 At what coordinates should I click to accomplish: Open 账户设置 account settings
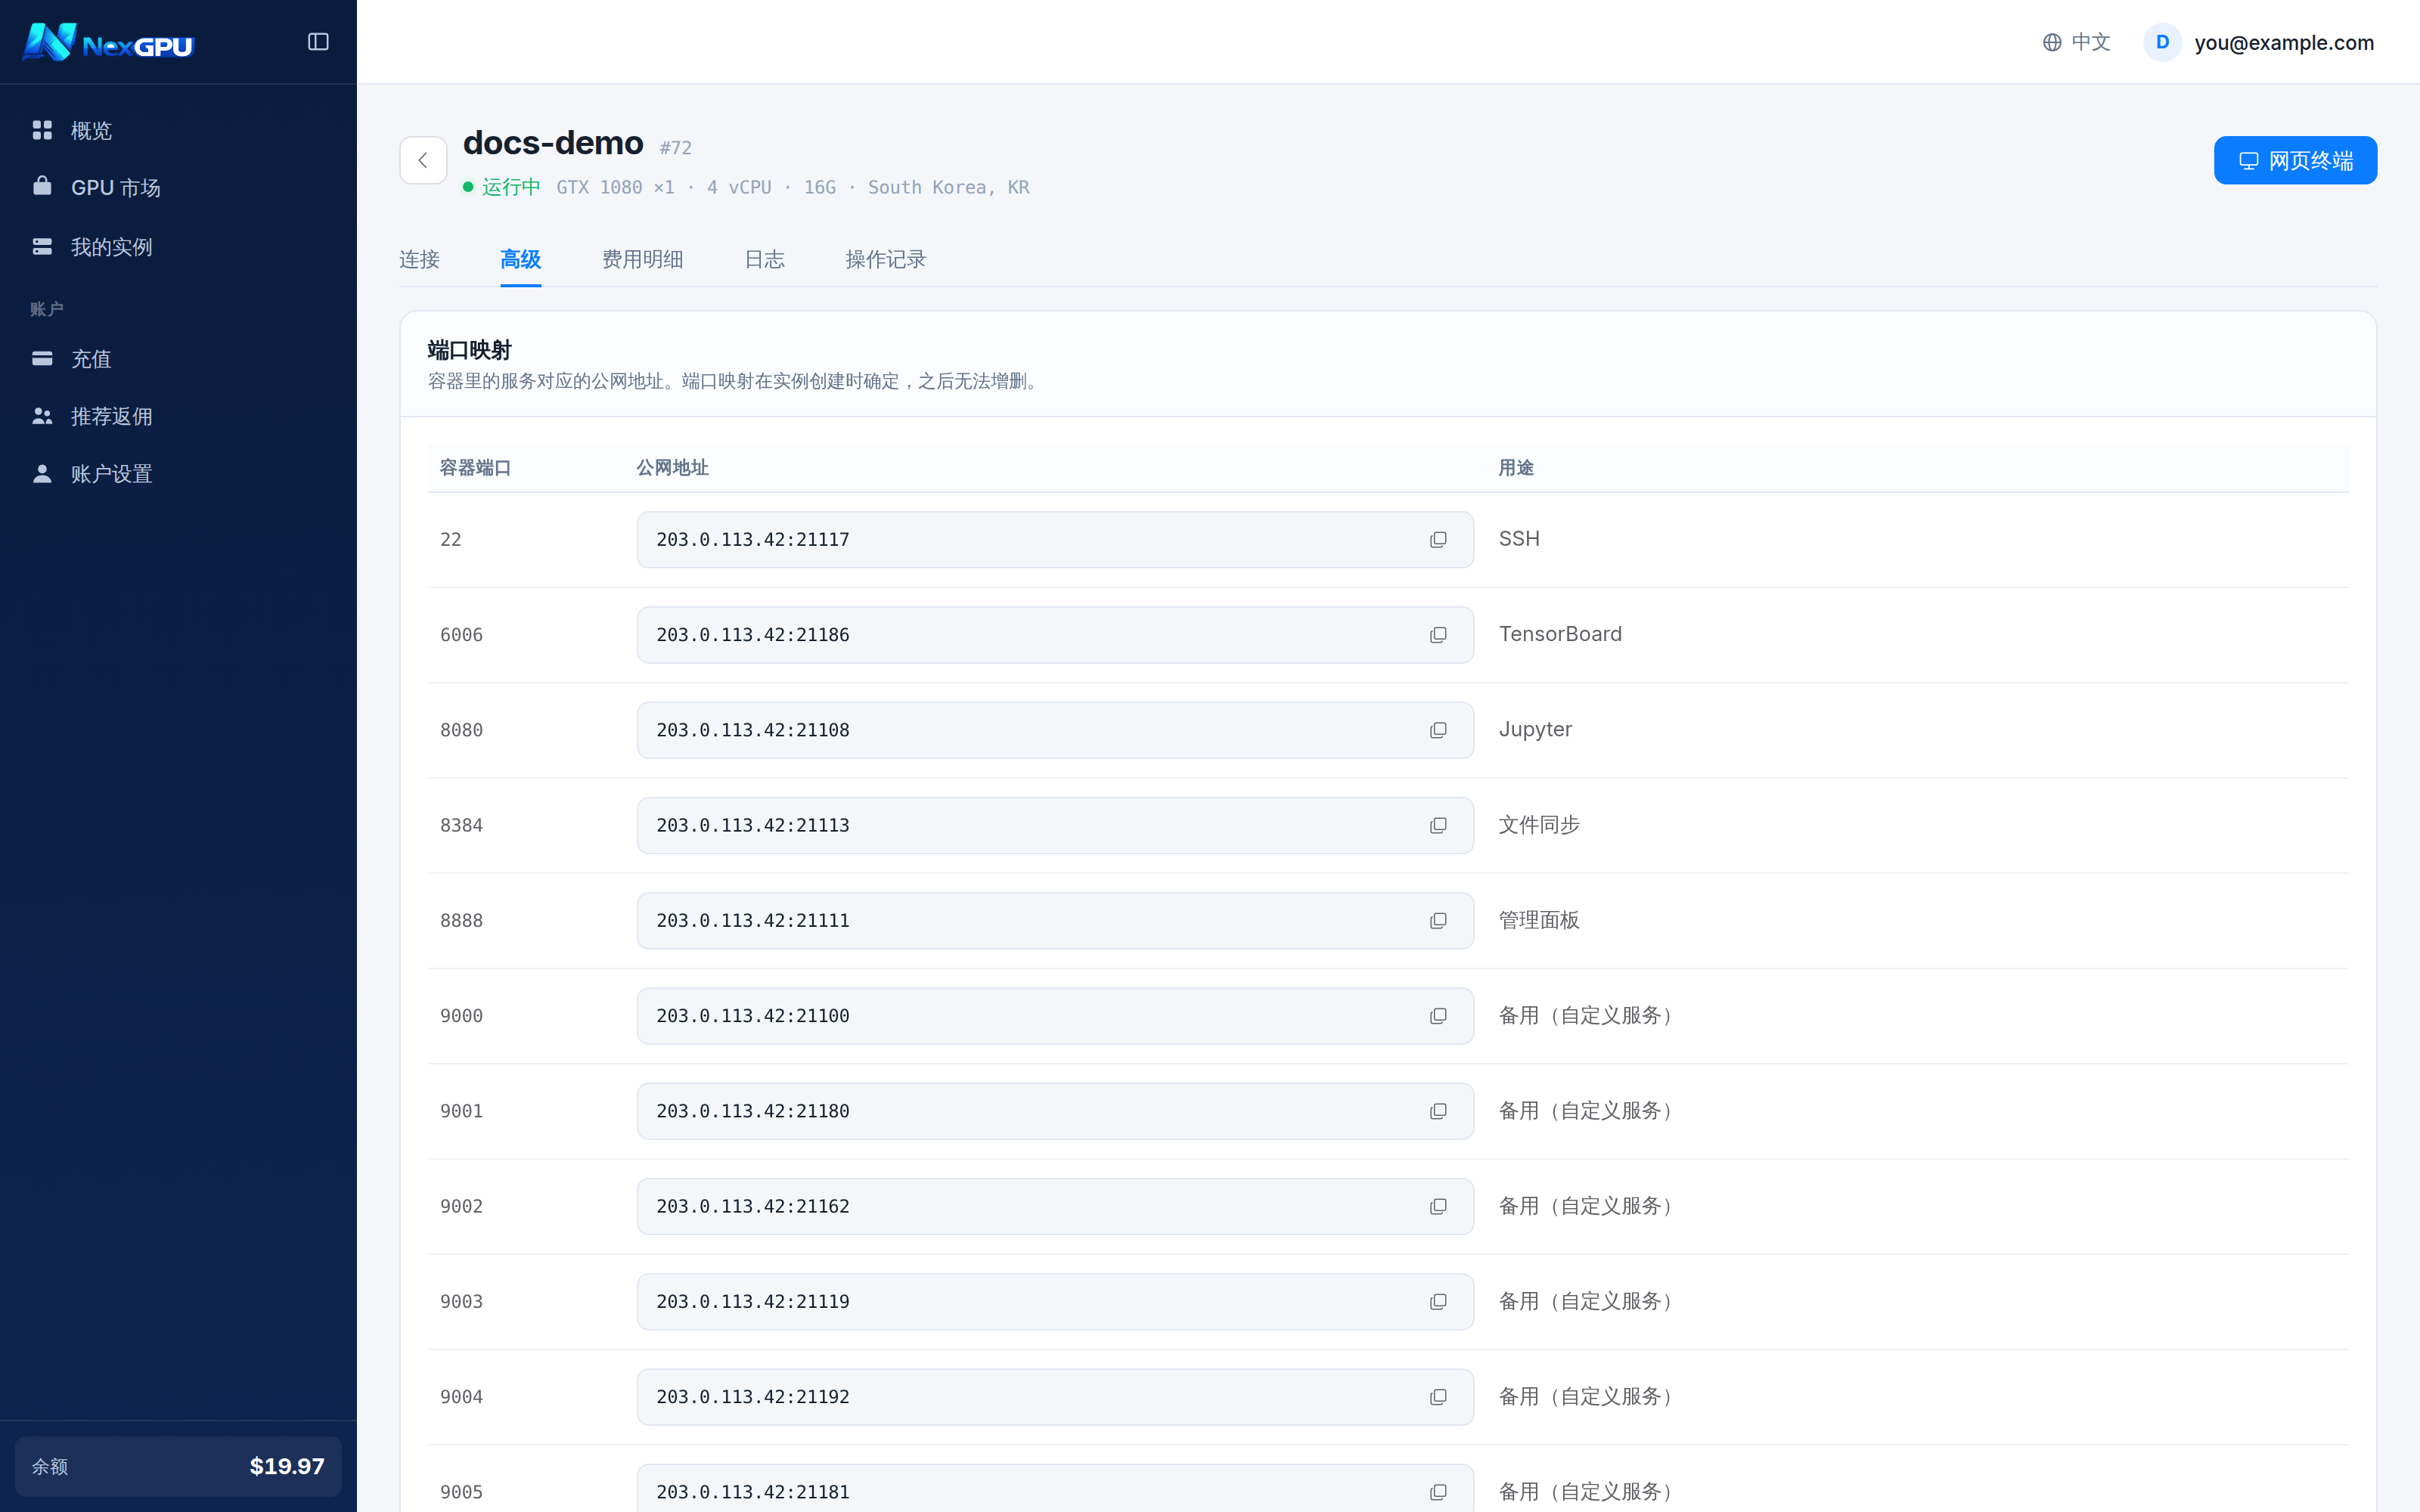pos(178,474)
